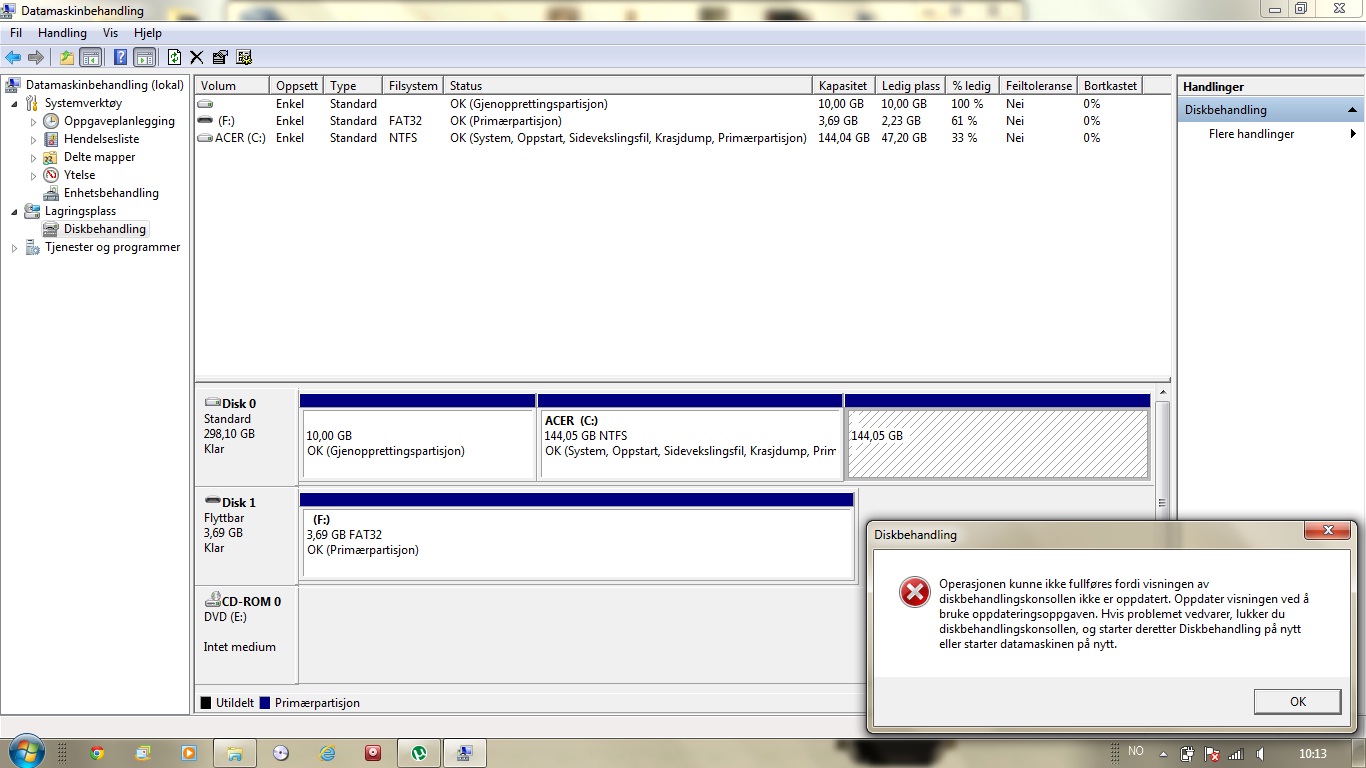This screenshot has width=1366, height=768.
Task: Select the ACER (C:) partition block
Action: [x=690, y=437]
